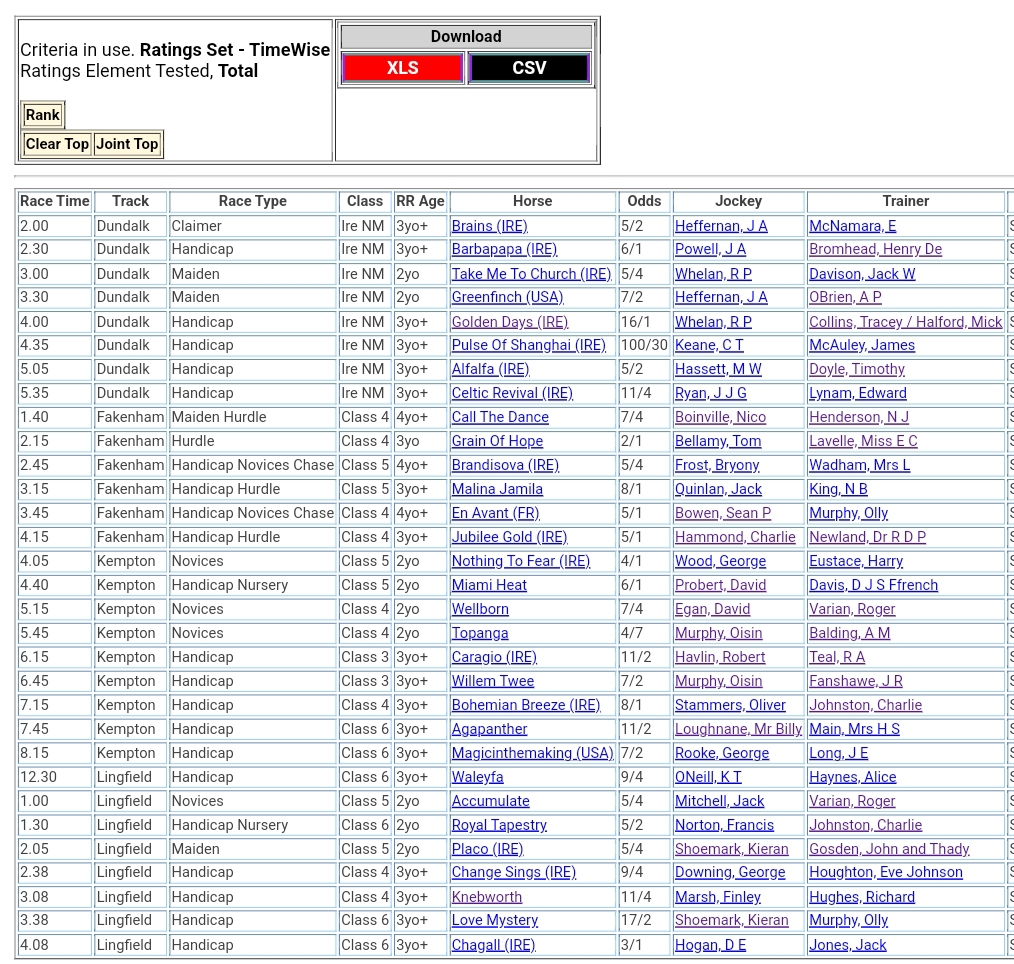
Task: View horse Pulse Of Shanghai (IRE)
Action: point(528,345)
